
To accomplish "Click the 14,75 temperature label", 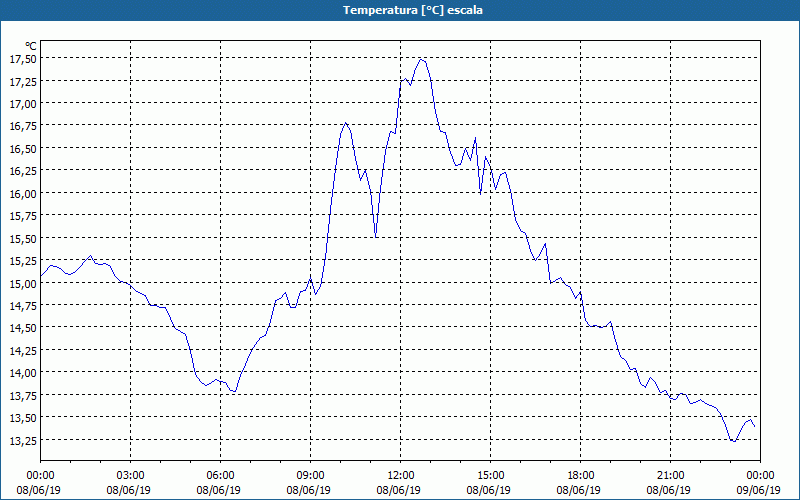I will [x=23, y=306].
